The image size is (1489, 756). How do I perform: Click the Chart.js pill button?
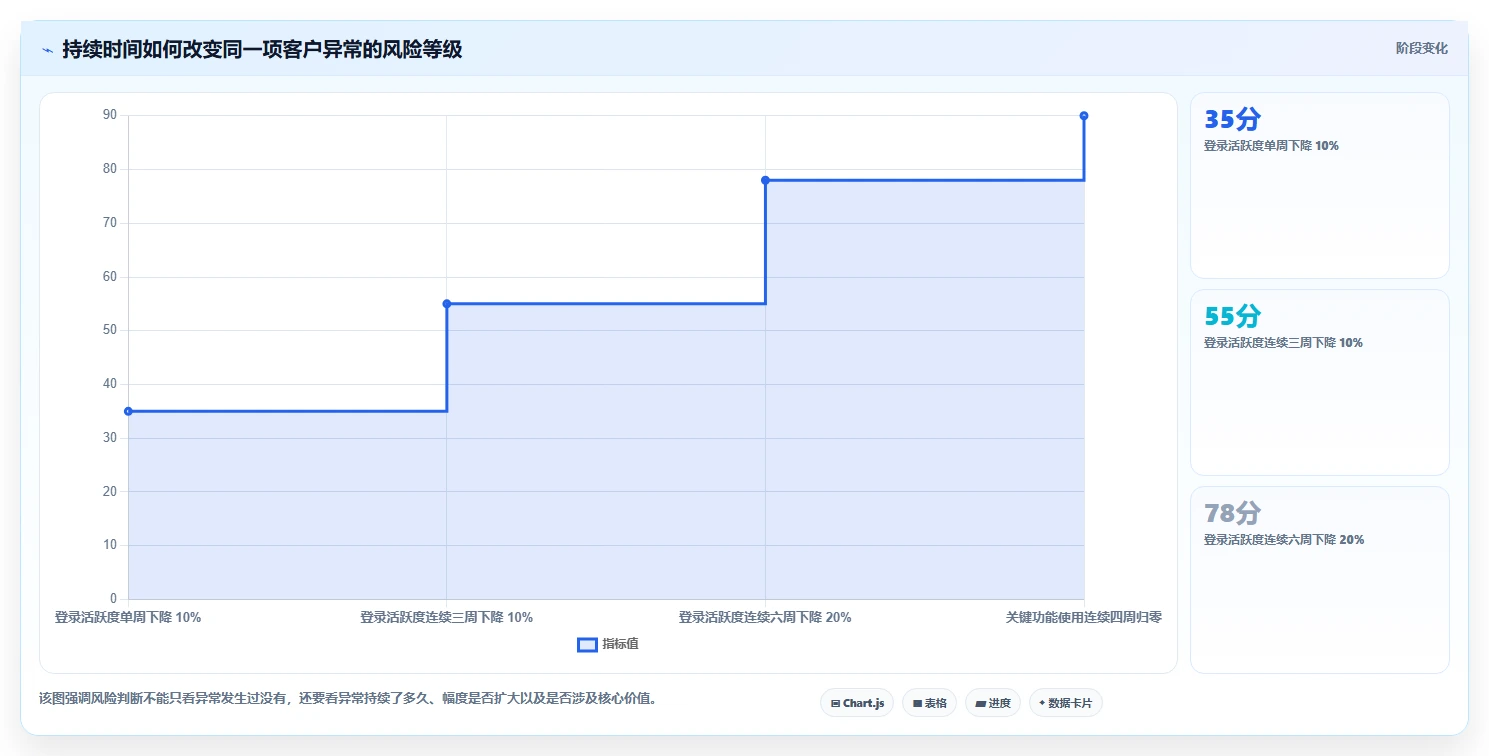[x=858, y=703]
